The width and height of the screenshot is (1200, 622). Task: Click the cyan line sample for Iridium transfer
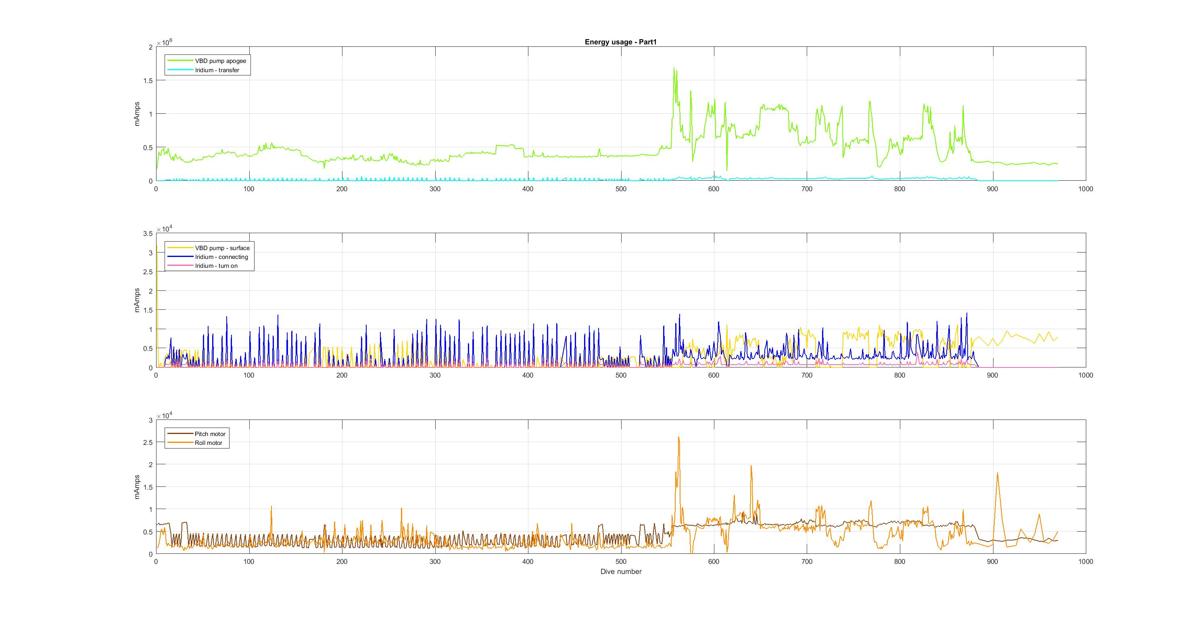pyautogui.click(x=180, y=70)
